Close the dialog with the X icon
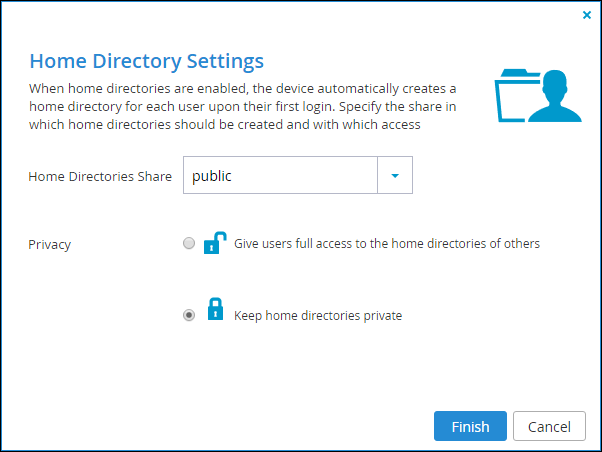Screen dimensions: 602x452 pyautogui.click(x=587, y=15)
